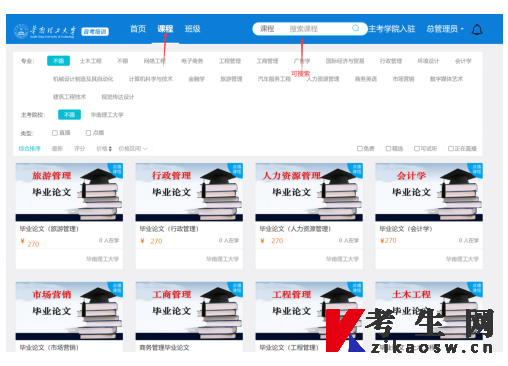Filter by 土木工程 major
Image resolution: width=508 pixels, height=366 pixels.
pyautogui.click(x=91, y=61)
